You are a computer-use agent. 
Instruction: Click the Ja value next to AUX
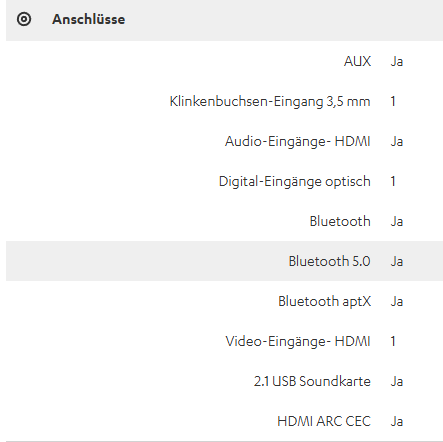[x=397, y=61]
